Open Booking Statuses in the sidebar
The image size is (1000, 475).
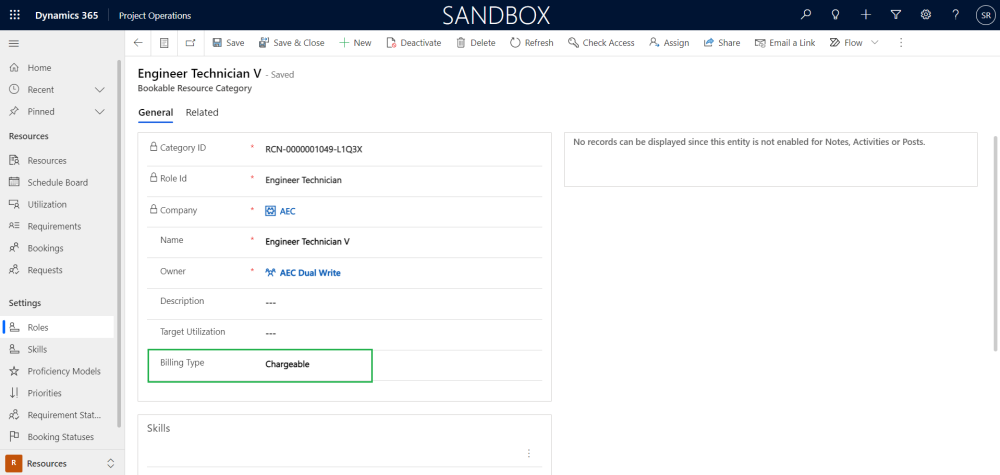tap(61, 437)
